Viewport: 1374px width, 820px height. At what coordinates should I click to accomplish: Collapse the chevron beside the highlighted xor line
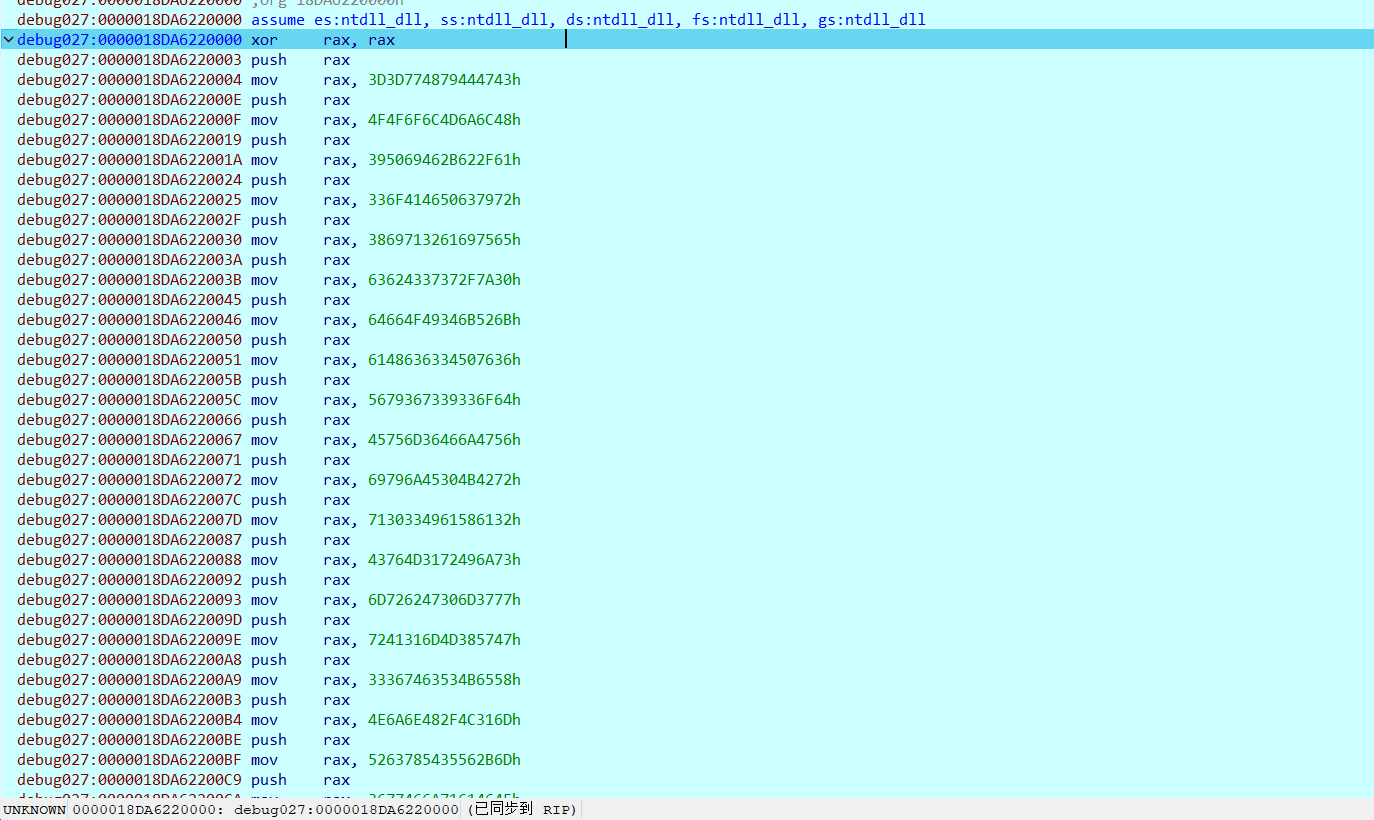pyautogui.click(x=8, y=40)
